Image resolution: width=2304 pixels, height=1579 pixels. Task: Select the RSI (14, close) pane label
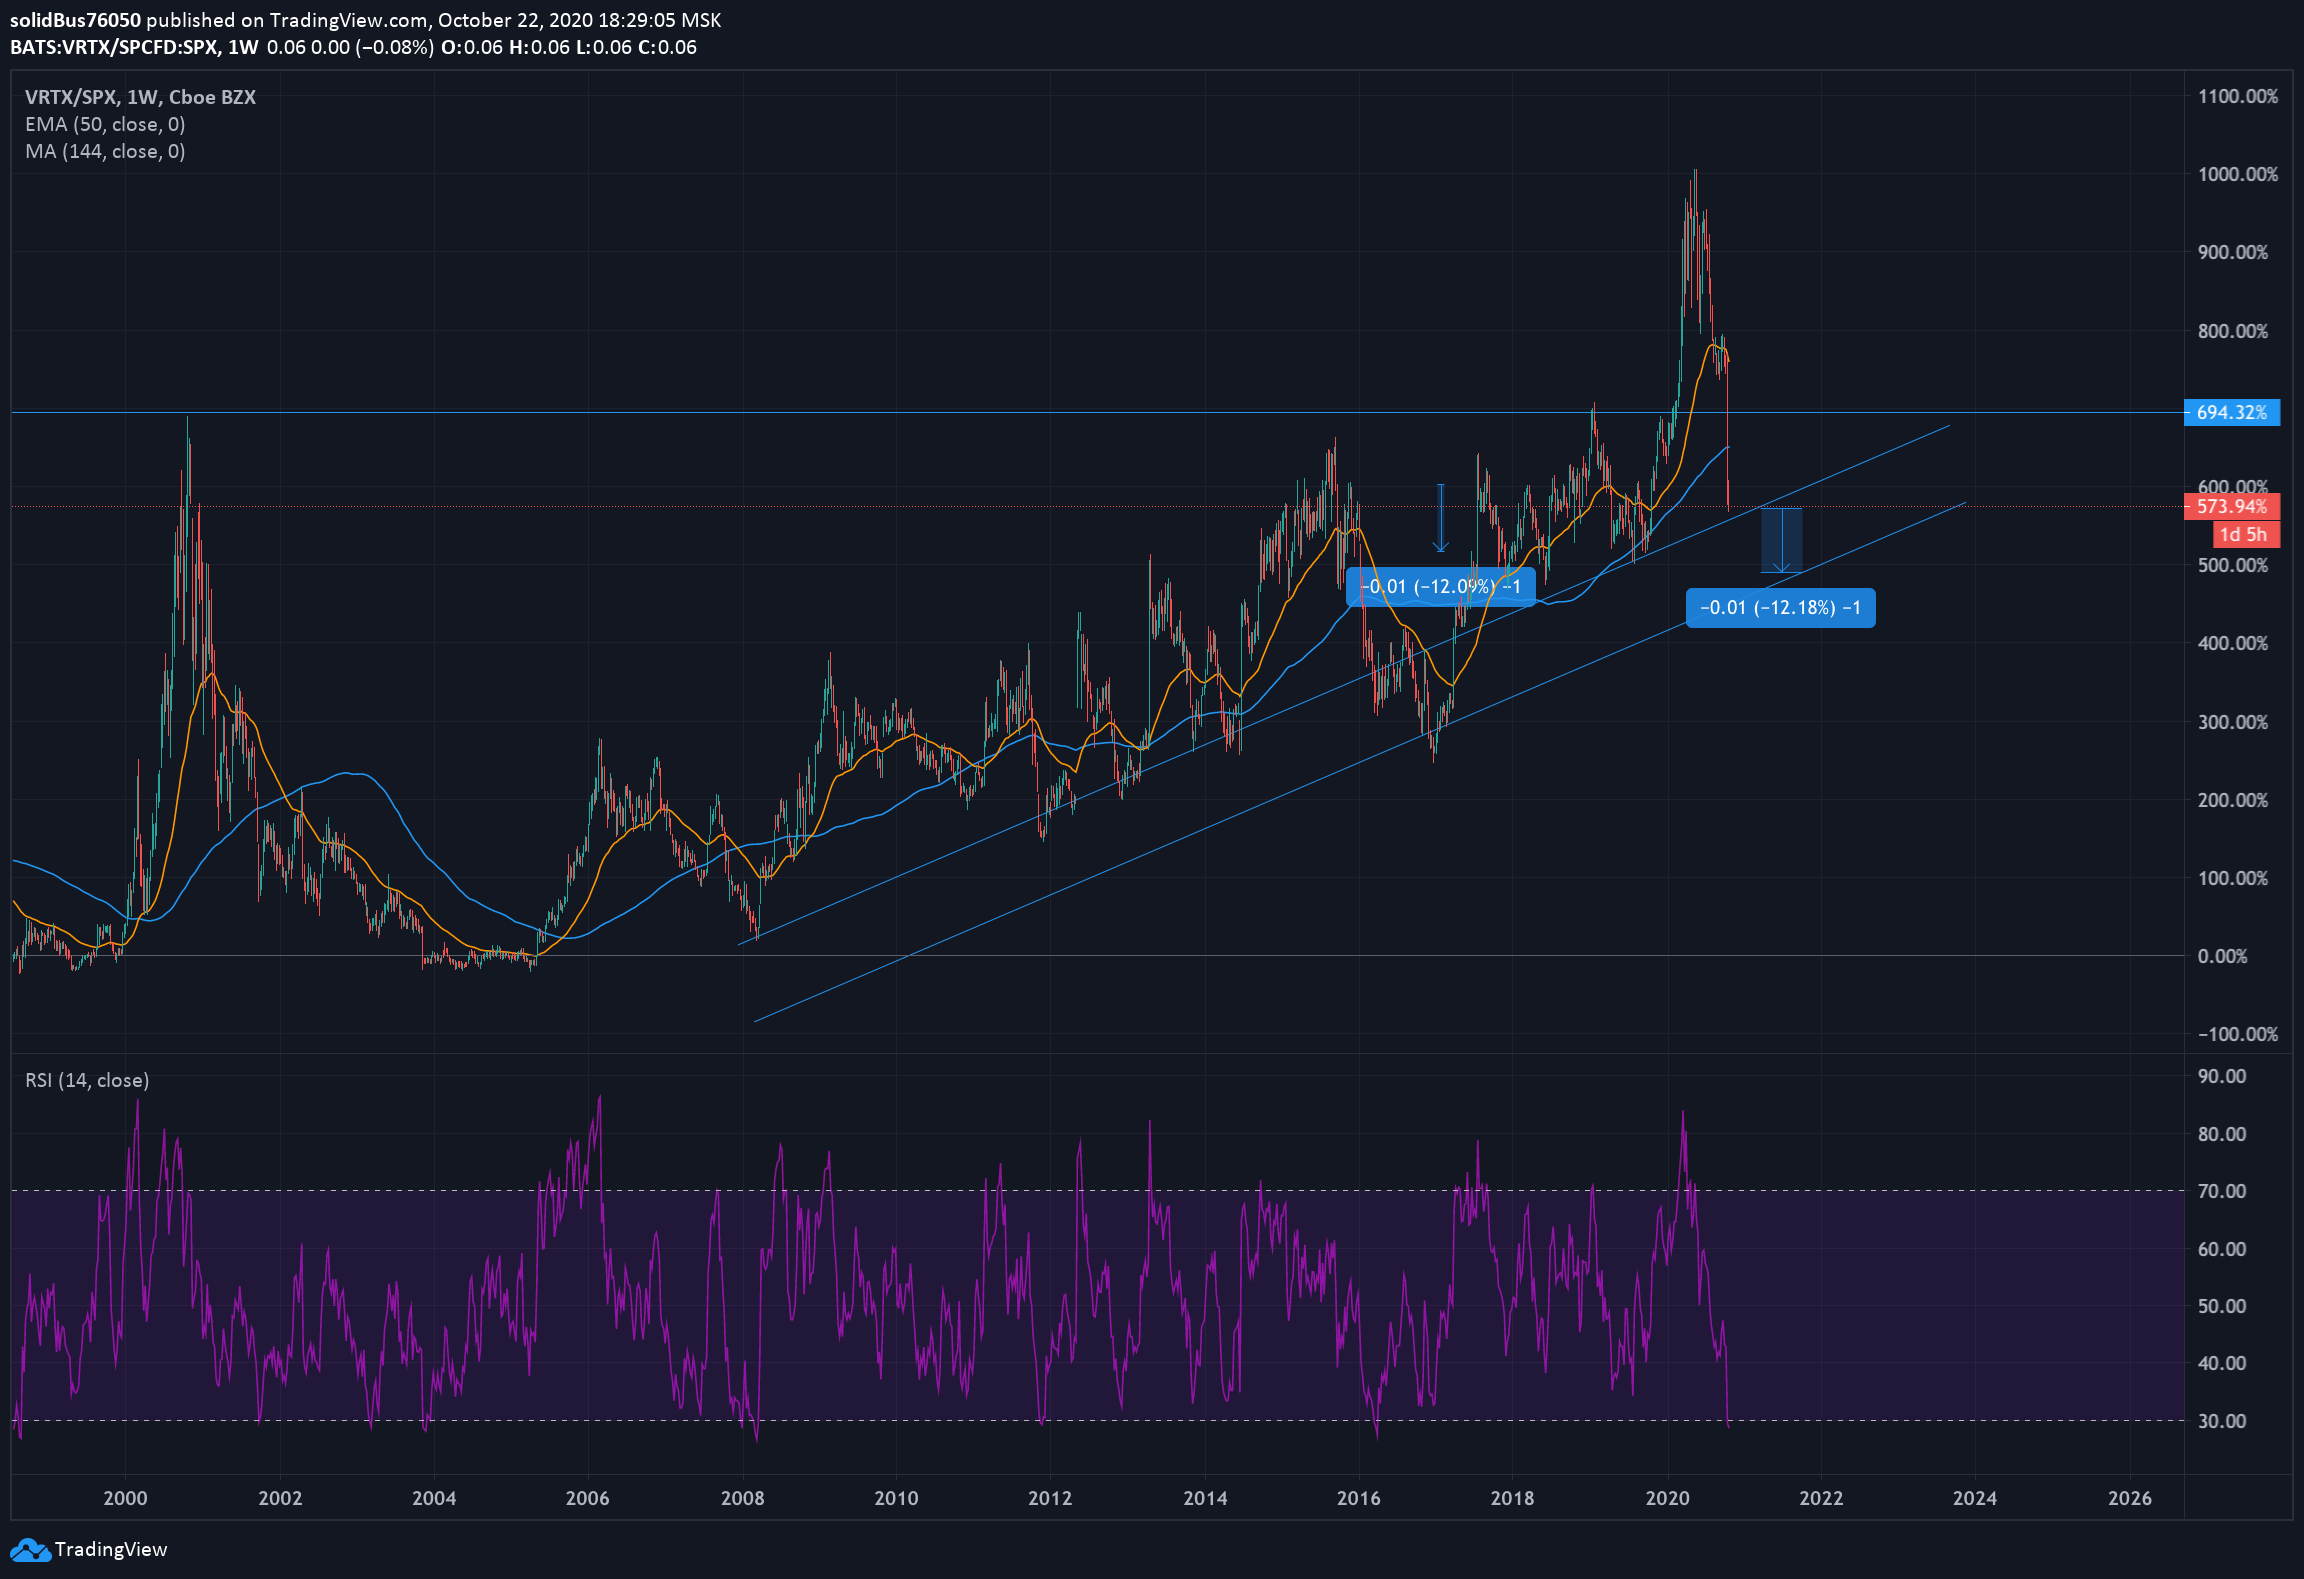87,1080
